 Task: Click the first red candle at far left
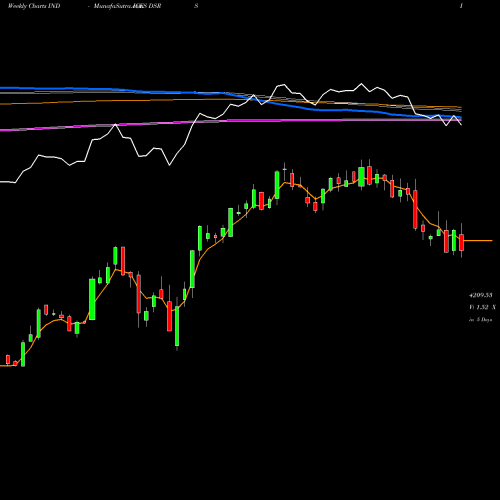point(8,360)
